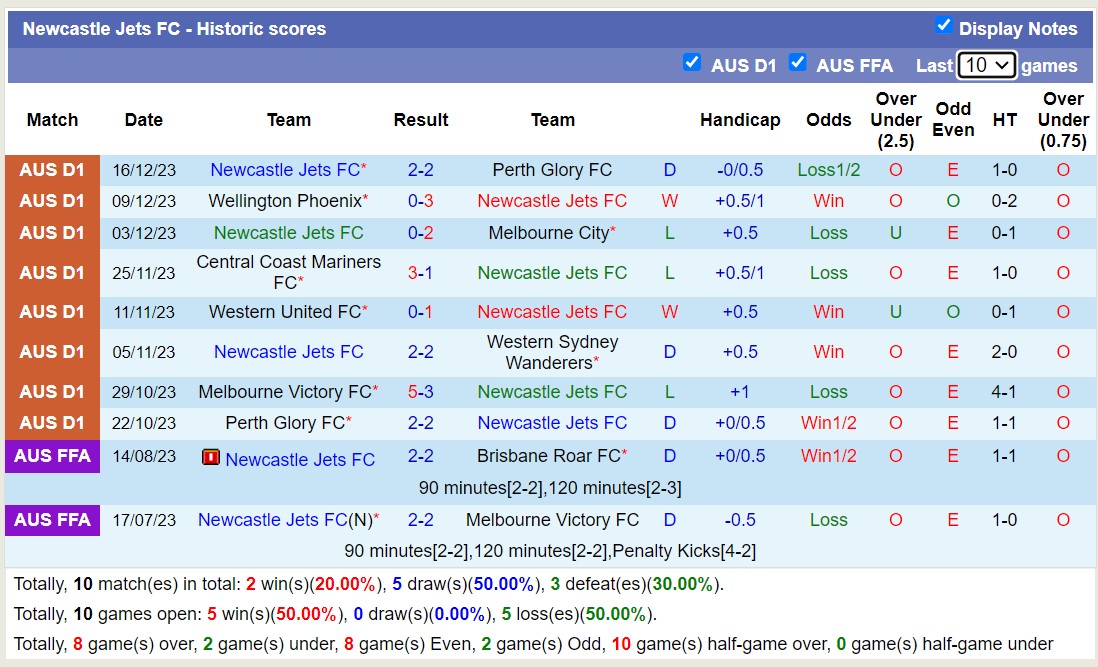Open the Perth Glory FC team link
The height and width of the screenshot is (667, 1098).
(552, 169)
